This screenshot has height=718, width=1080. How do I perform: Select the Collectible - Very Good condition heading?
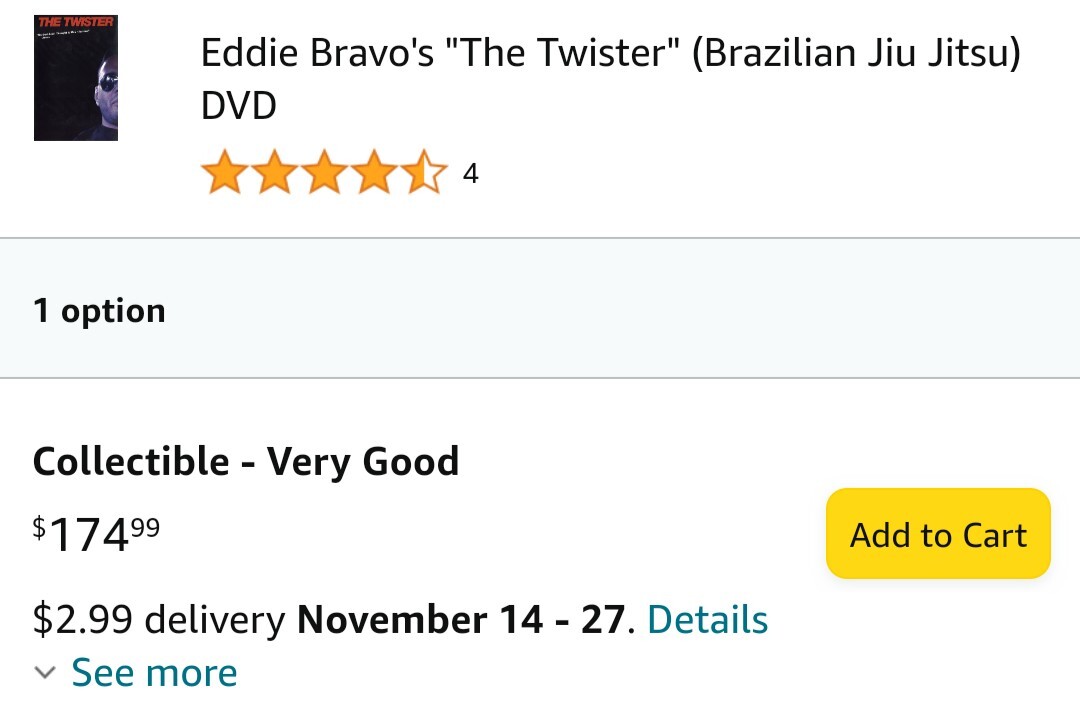[246, 461]
